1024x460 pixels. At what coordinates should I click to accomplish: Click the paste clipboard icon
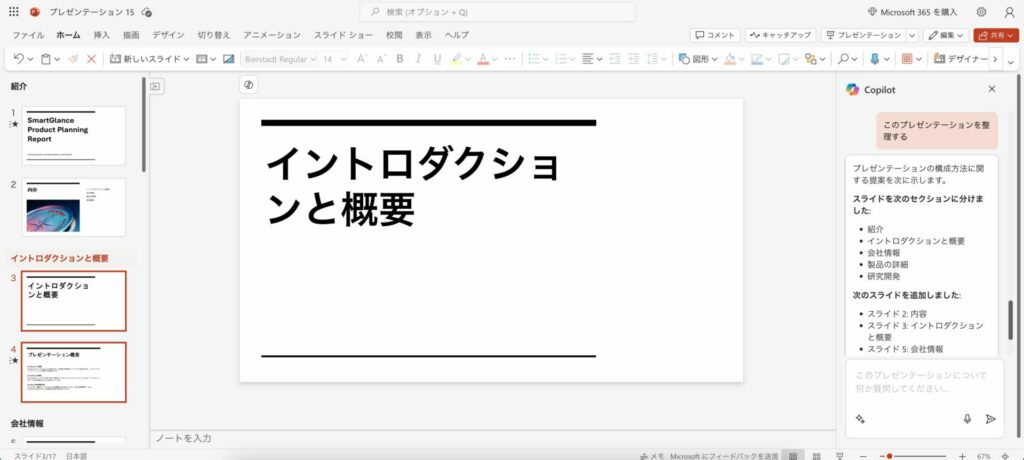pyautogui.click(x=46, y=59)
